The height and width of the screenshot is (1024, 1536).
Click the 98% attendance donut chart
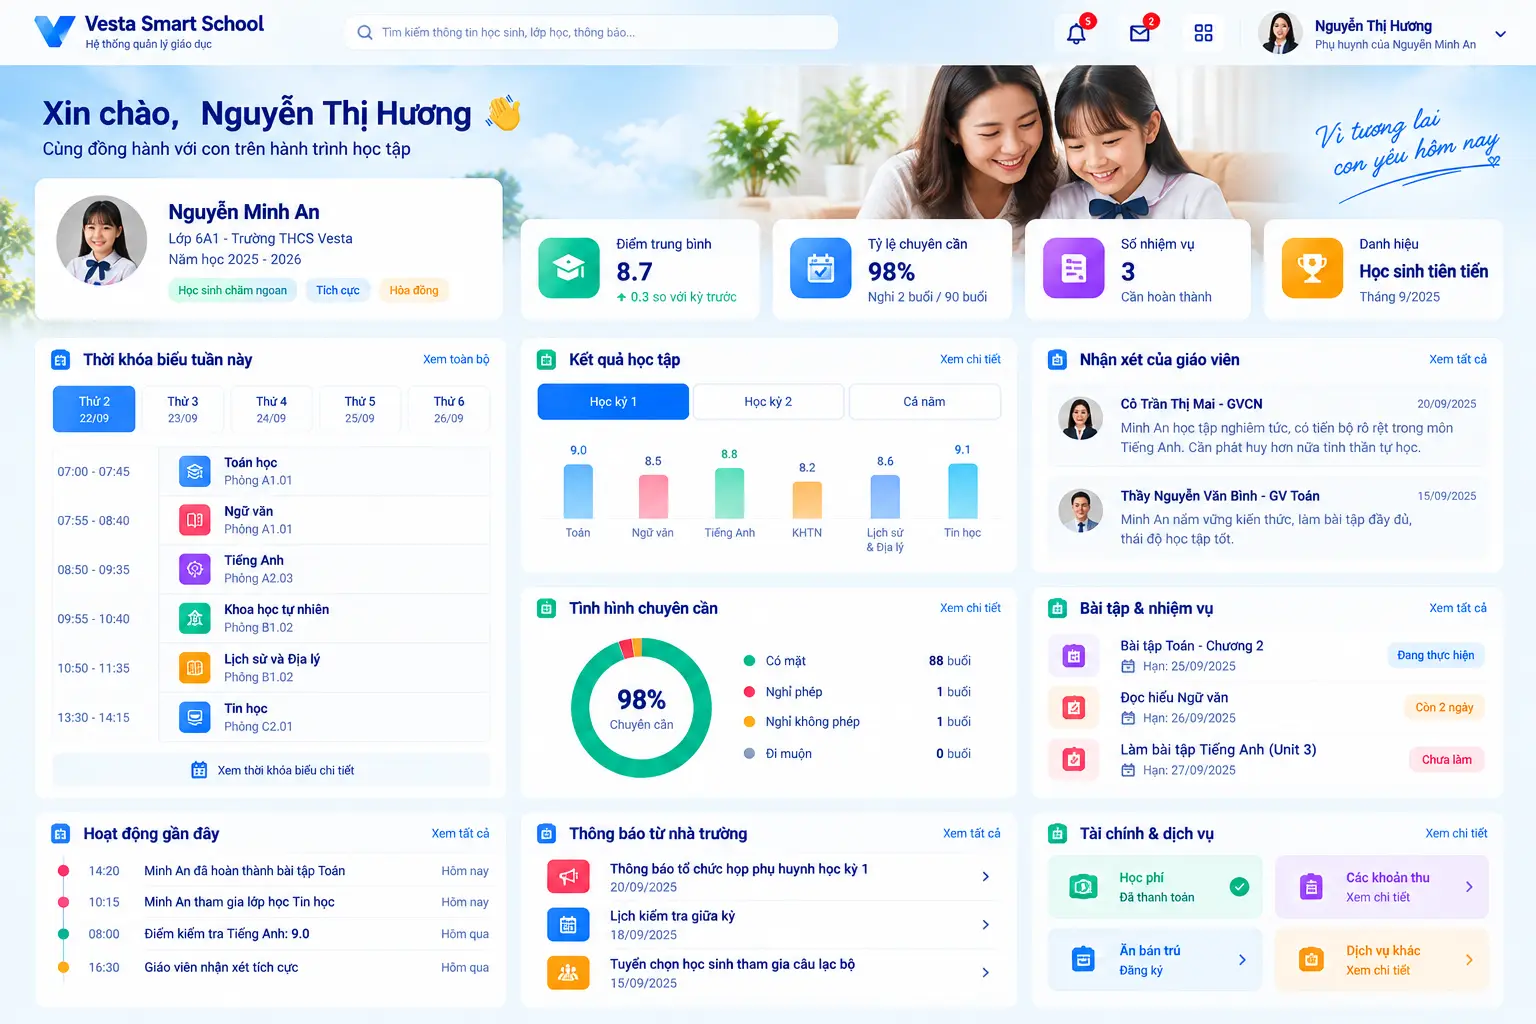tap(641, 708)
